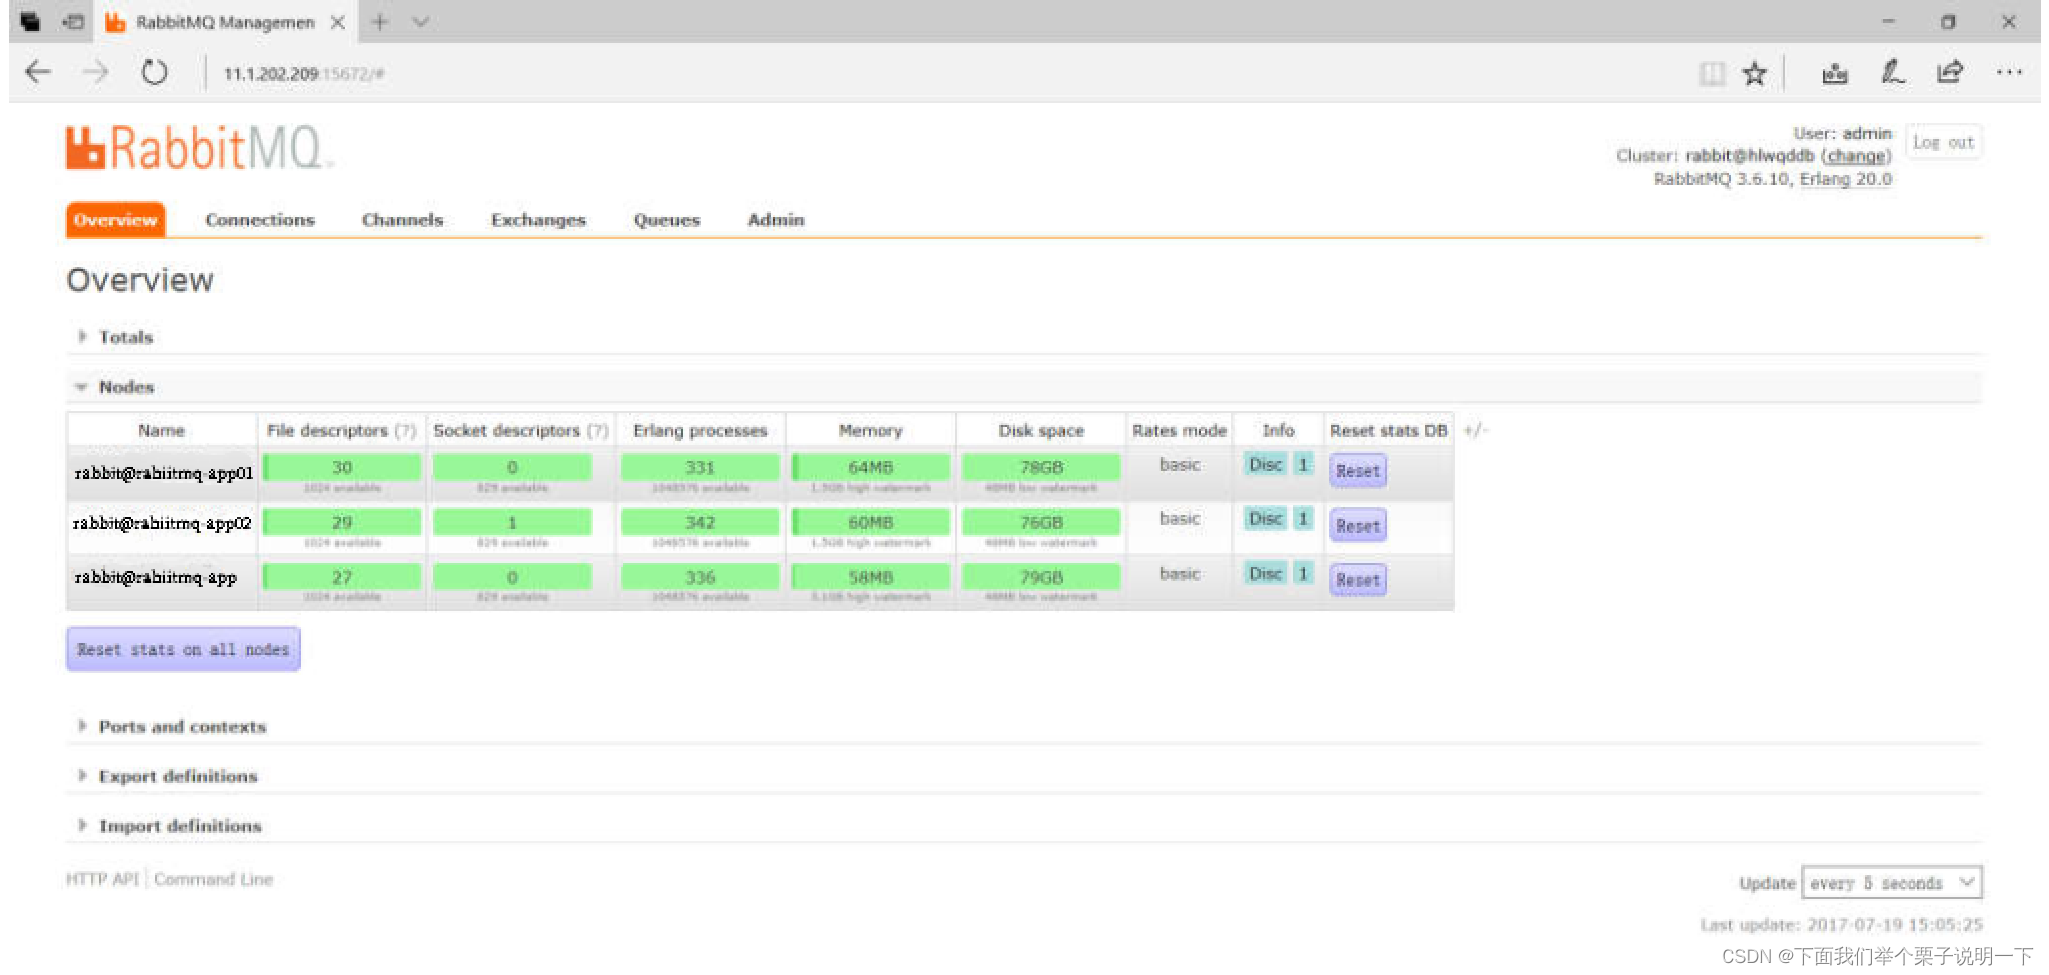
Task: Click the Disc tag in app01 row
Action: (1265, 464)
